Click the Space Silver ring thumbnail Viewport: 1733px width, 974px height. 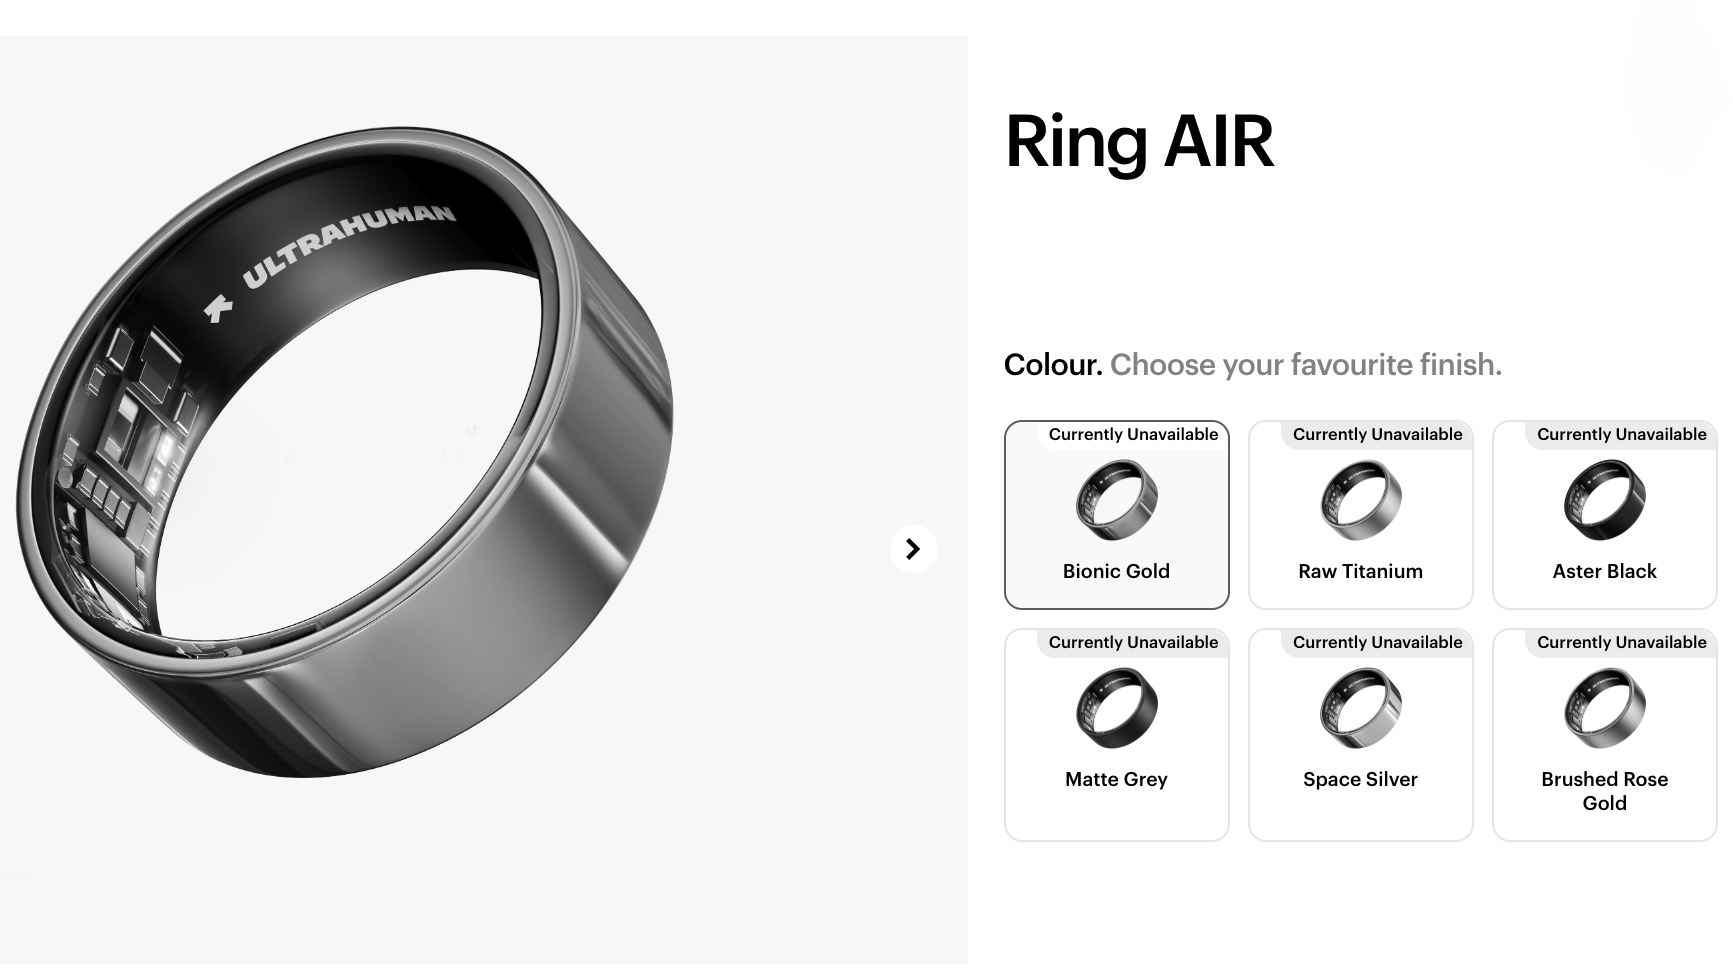(1360, 708)
